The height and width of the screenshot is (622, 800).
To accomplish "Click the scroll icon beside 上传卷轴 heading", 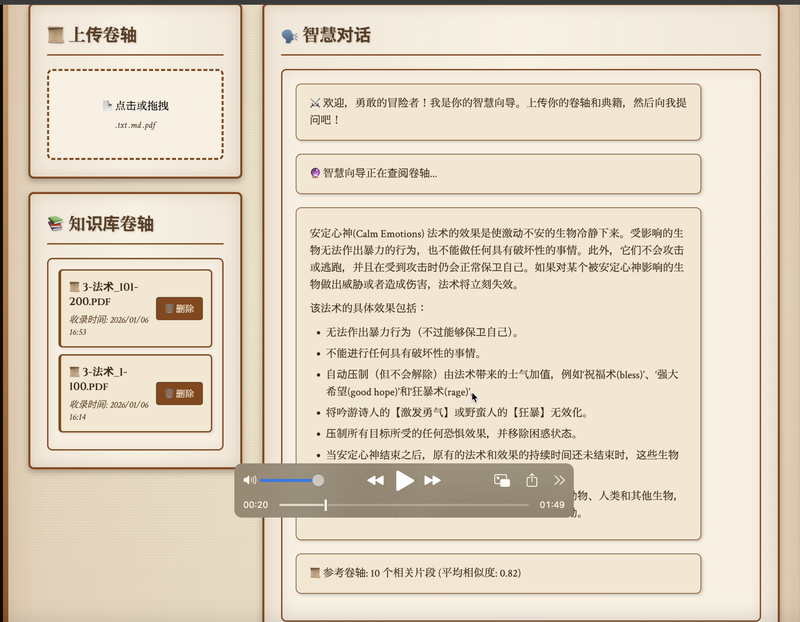I will click(56, 36).
